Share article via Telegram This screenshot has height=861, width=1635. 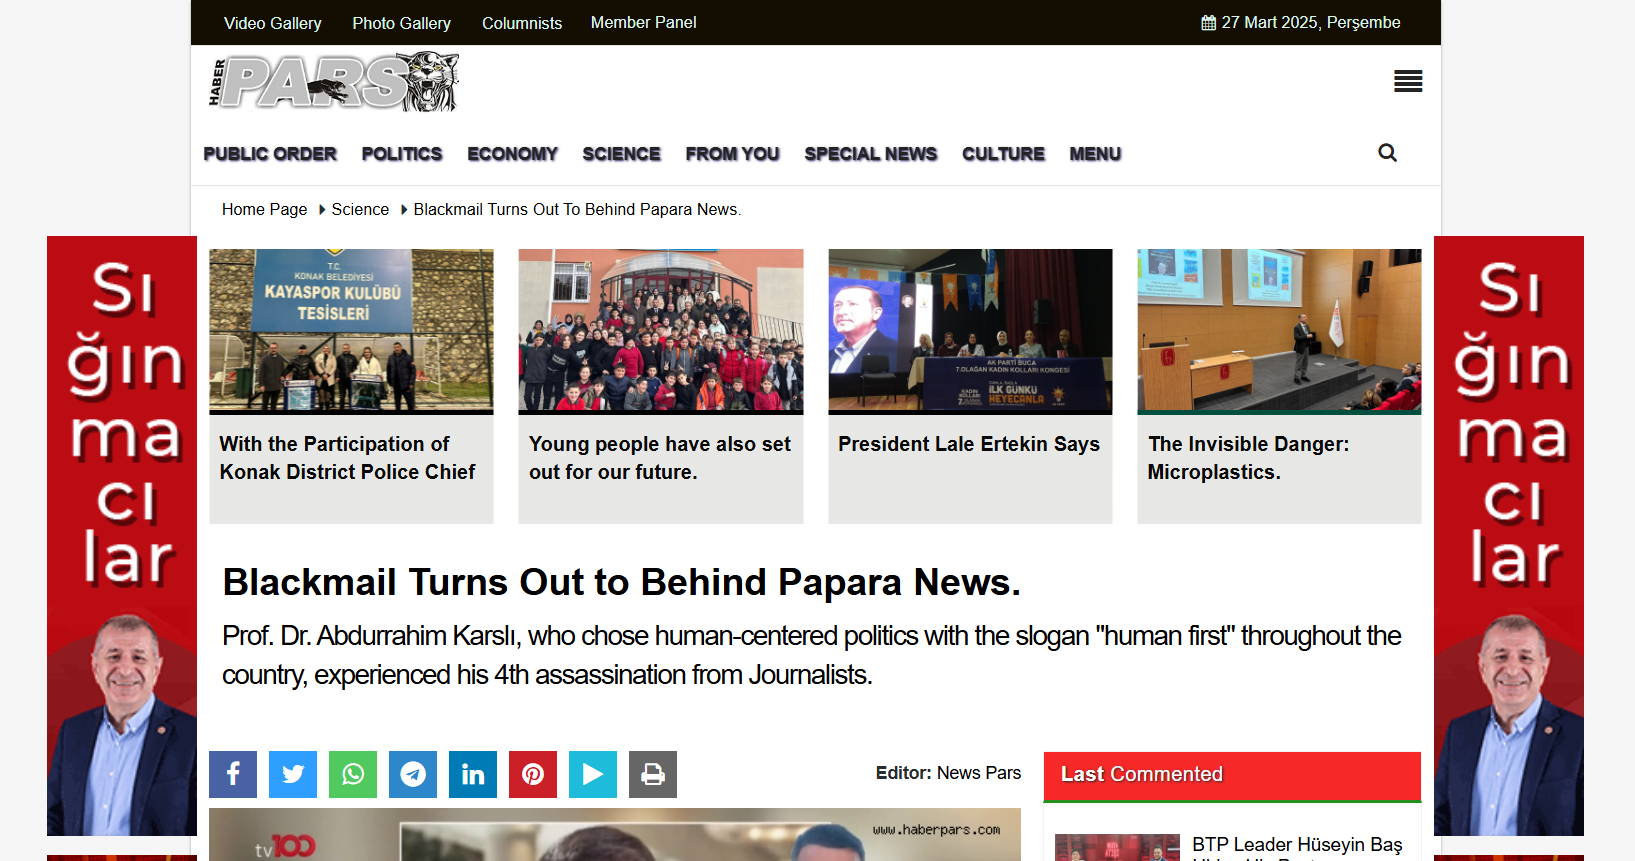(413, 774)
